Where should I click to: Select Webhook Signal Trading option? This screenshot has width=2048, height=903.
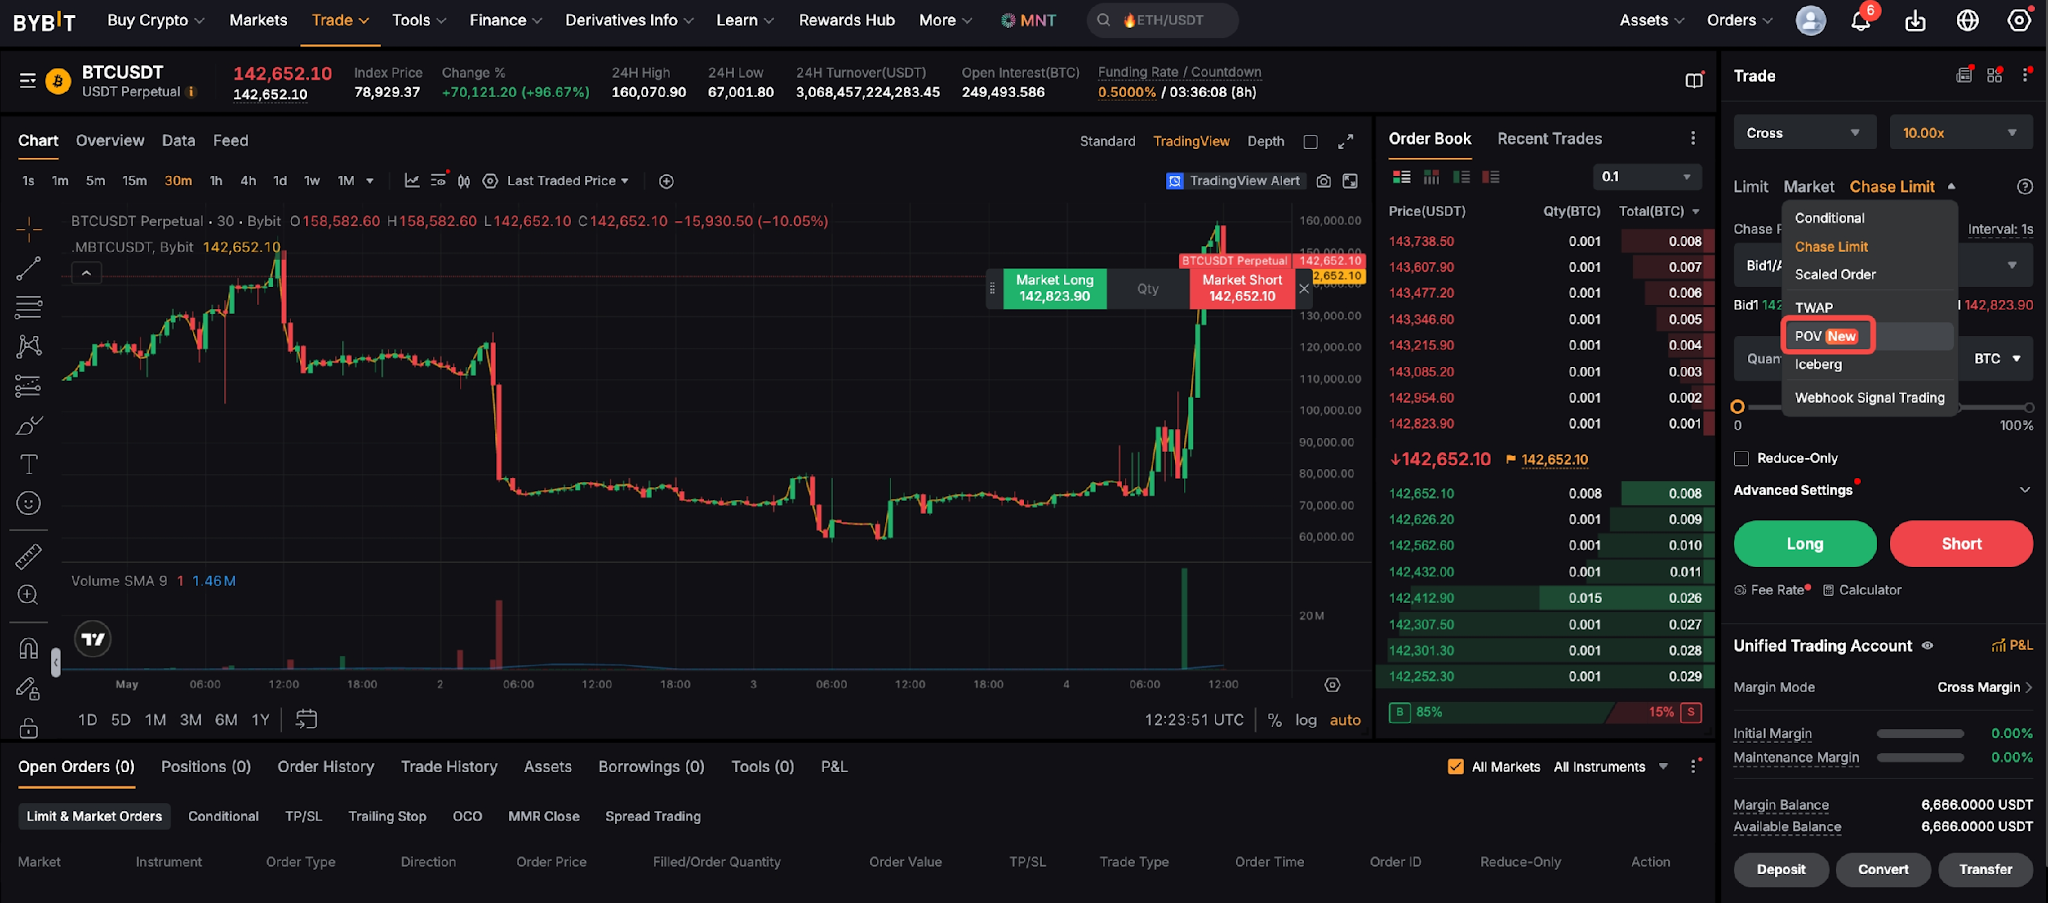point(1869,398)
